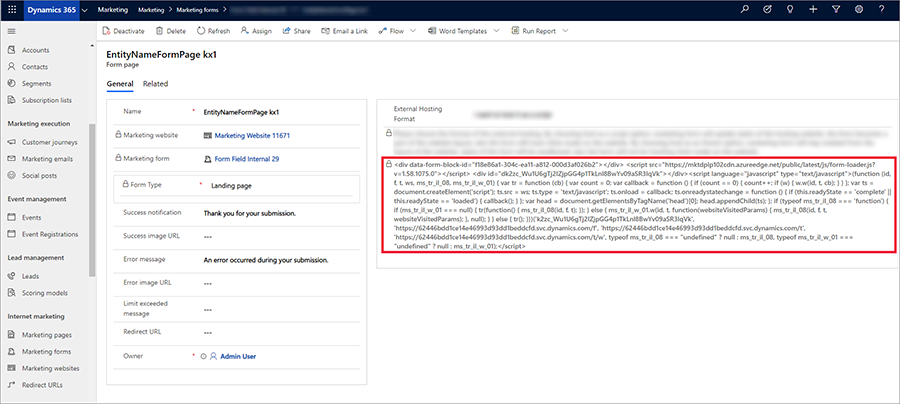This screenshot has width=900, height=404.
Task: Click the Form Type field lock icon
Action: click(x=124, y=185)
